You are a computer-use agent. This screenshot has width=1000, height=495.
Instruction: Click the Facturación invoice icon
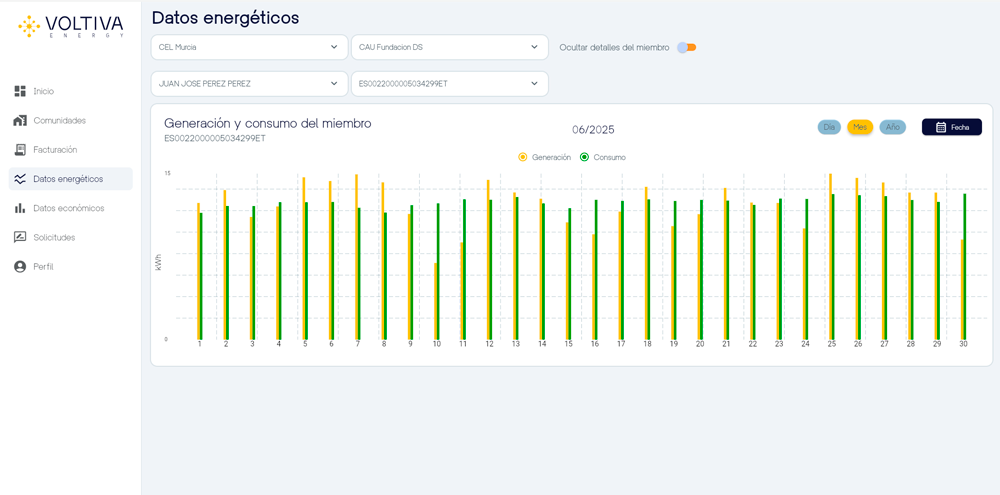20,150
